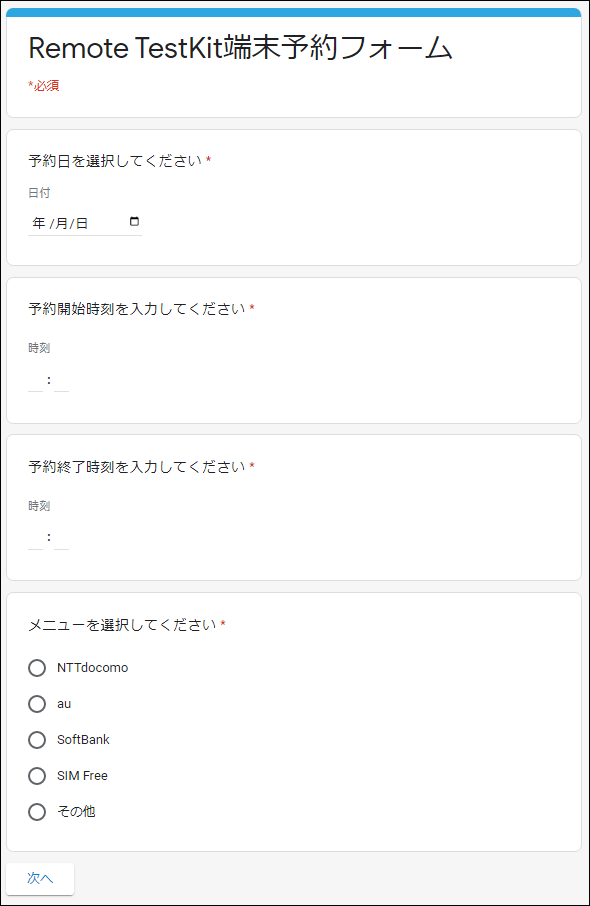
Task: Focus the start time minute field
Action: 61,381
